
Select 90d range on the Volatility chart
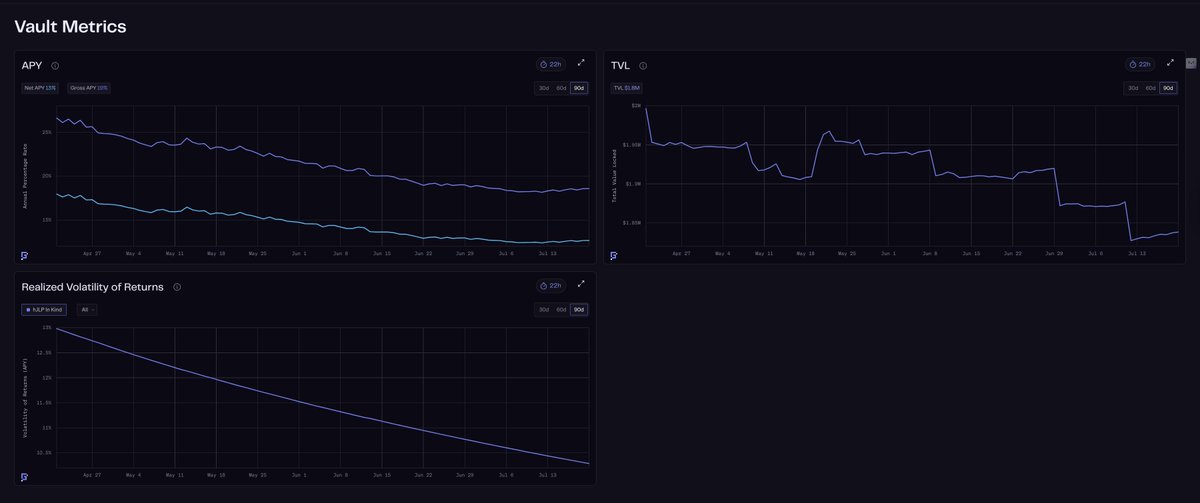(x=579, y=310)
